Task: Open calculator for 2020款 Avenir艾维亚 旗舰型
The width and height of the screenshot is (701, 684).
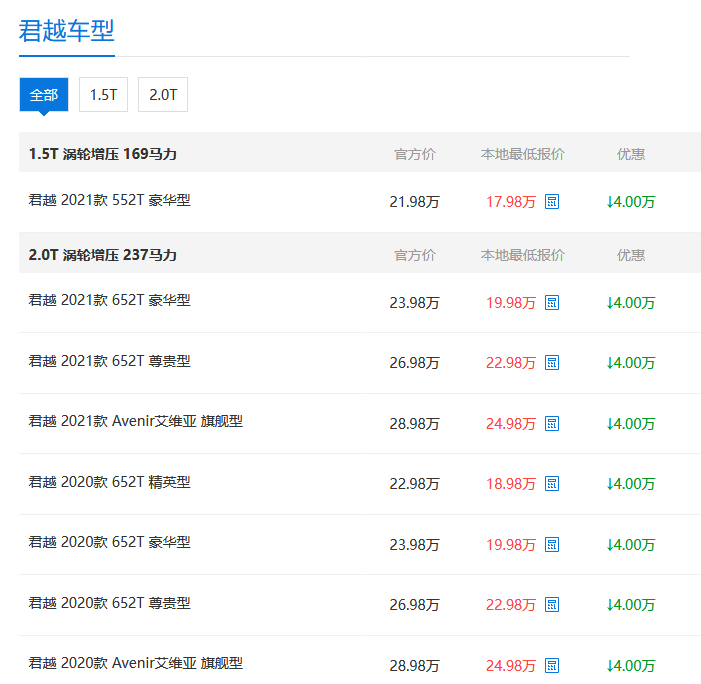Action: tap(552, 665)
